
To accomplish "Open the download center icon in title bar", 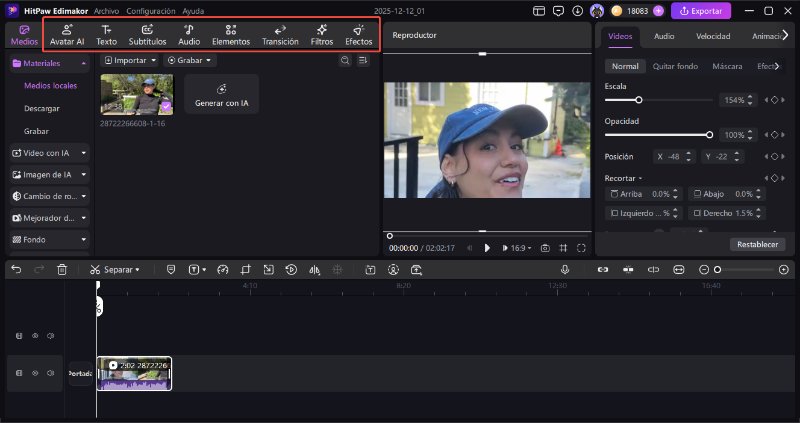I will click(578, 11).
